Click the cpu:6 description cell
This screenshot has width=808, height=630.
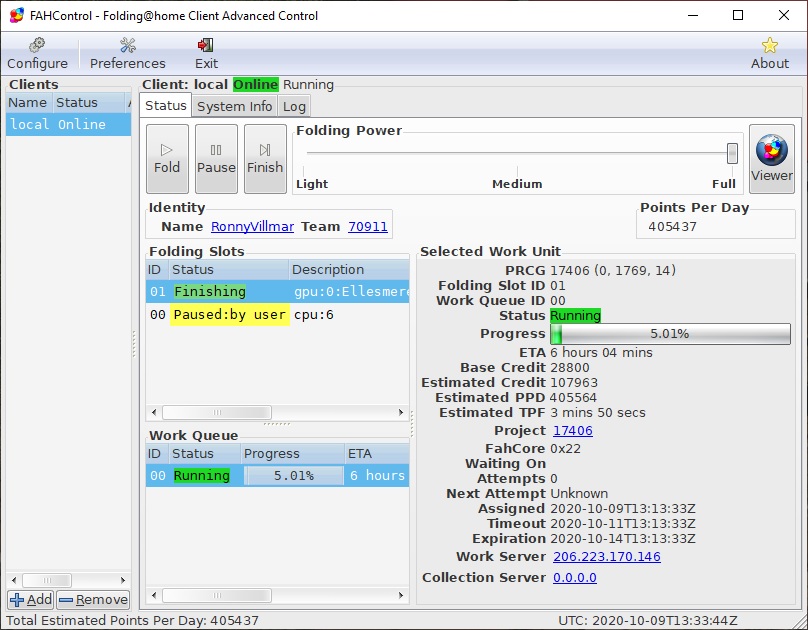314,315
